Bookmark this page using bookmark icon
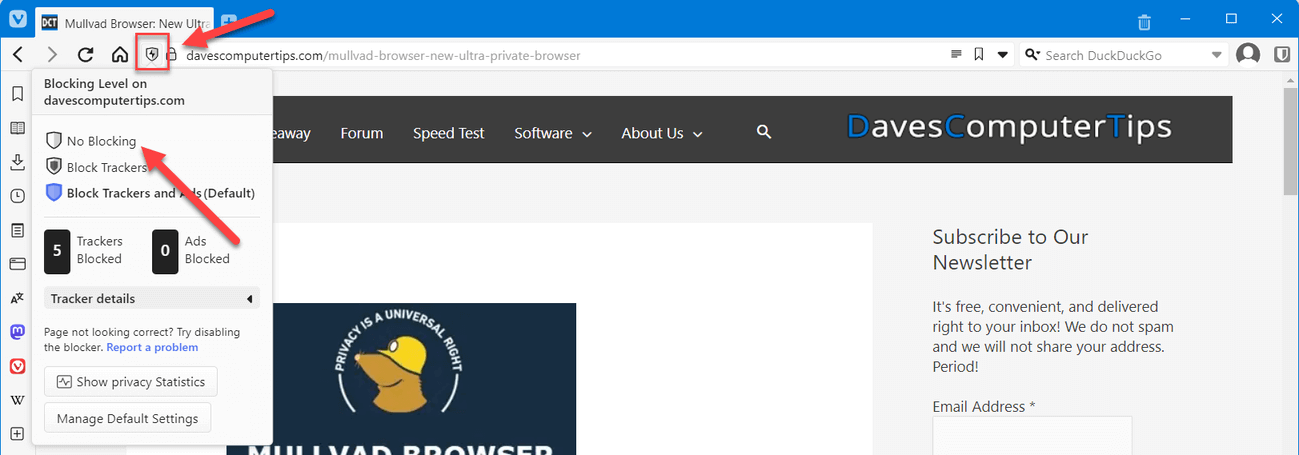This screenshot has height=455, width=1299. (979, 55)
